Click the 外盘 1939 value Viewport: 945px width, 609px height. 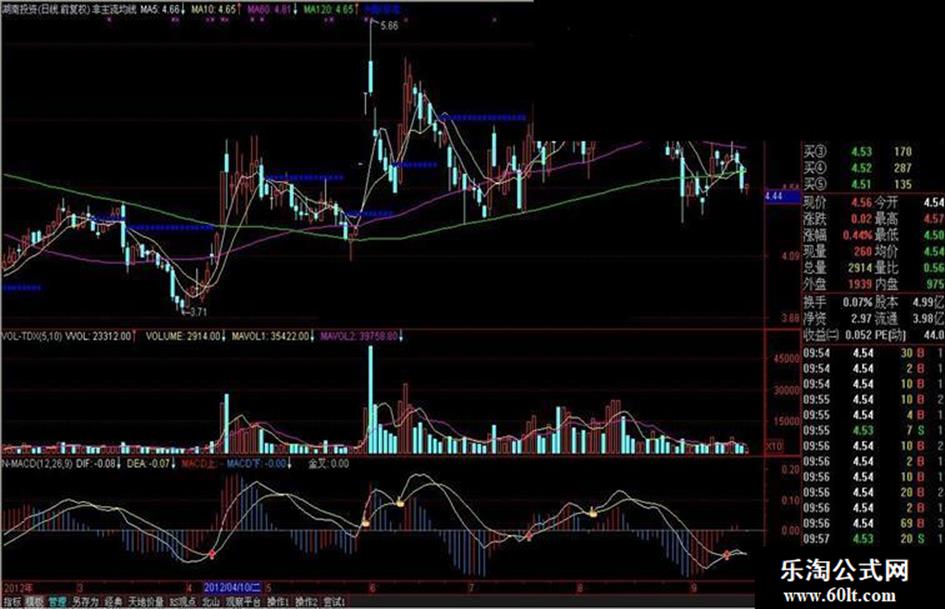[x=859, y=284]
